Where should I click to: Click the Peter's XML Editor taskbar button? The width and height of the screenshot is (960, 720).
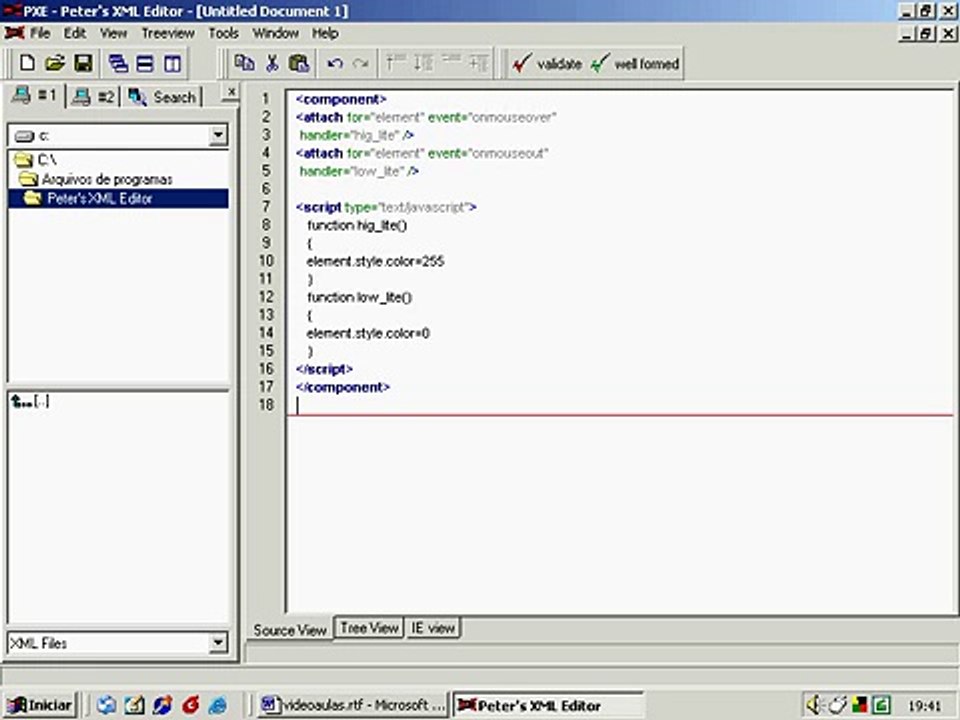tap(547, 705)
